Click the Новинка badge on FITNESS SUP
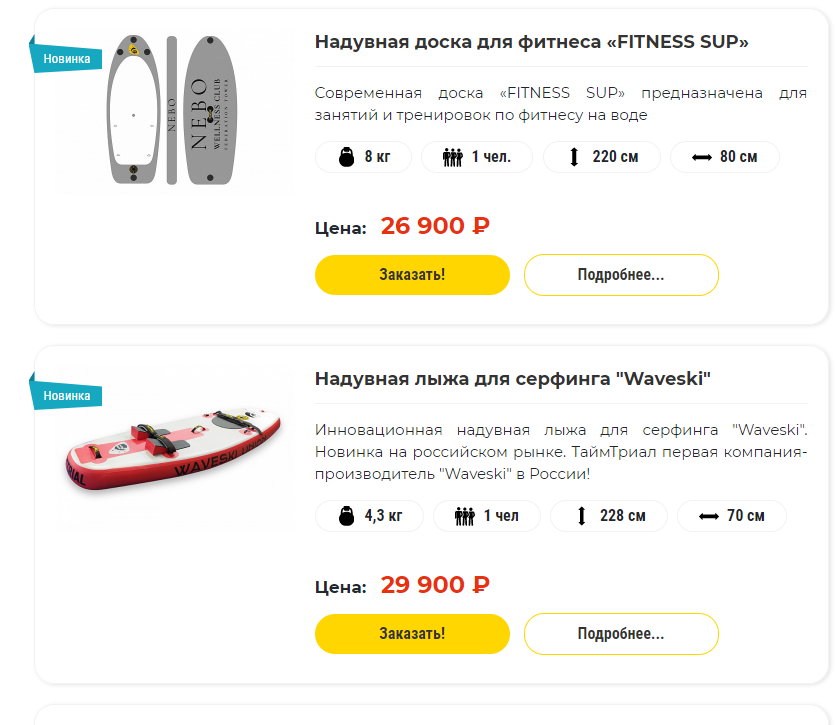Viewport: 835px width, 725px height. pos(66,58)
